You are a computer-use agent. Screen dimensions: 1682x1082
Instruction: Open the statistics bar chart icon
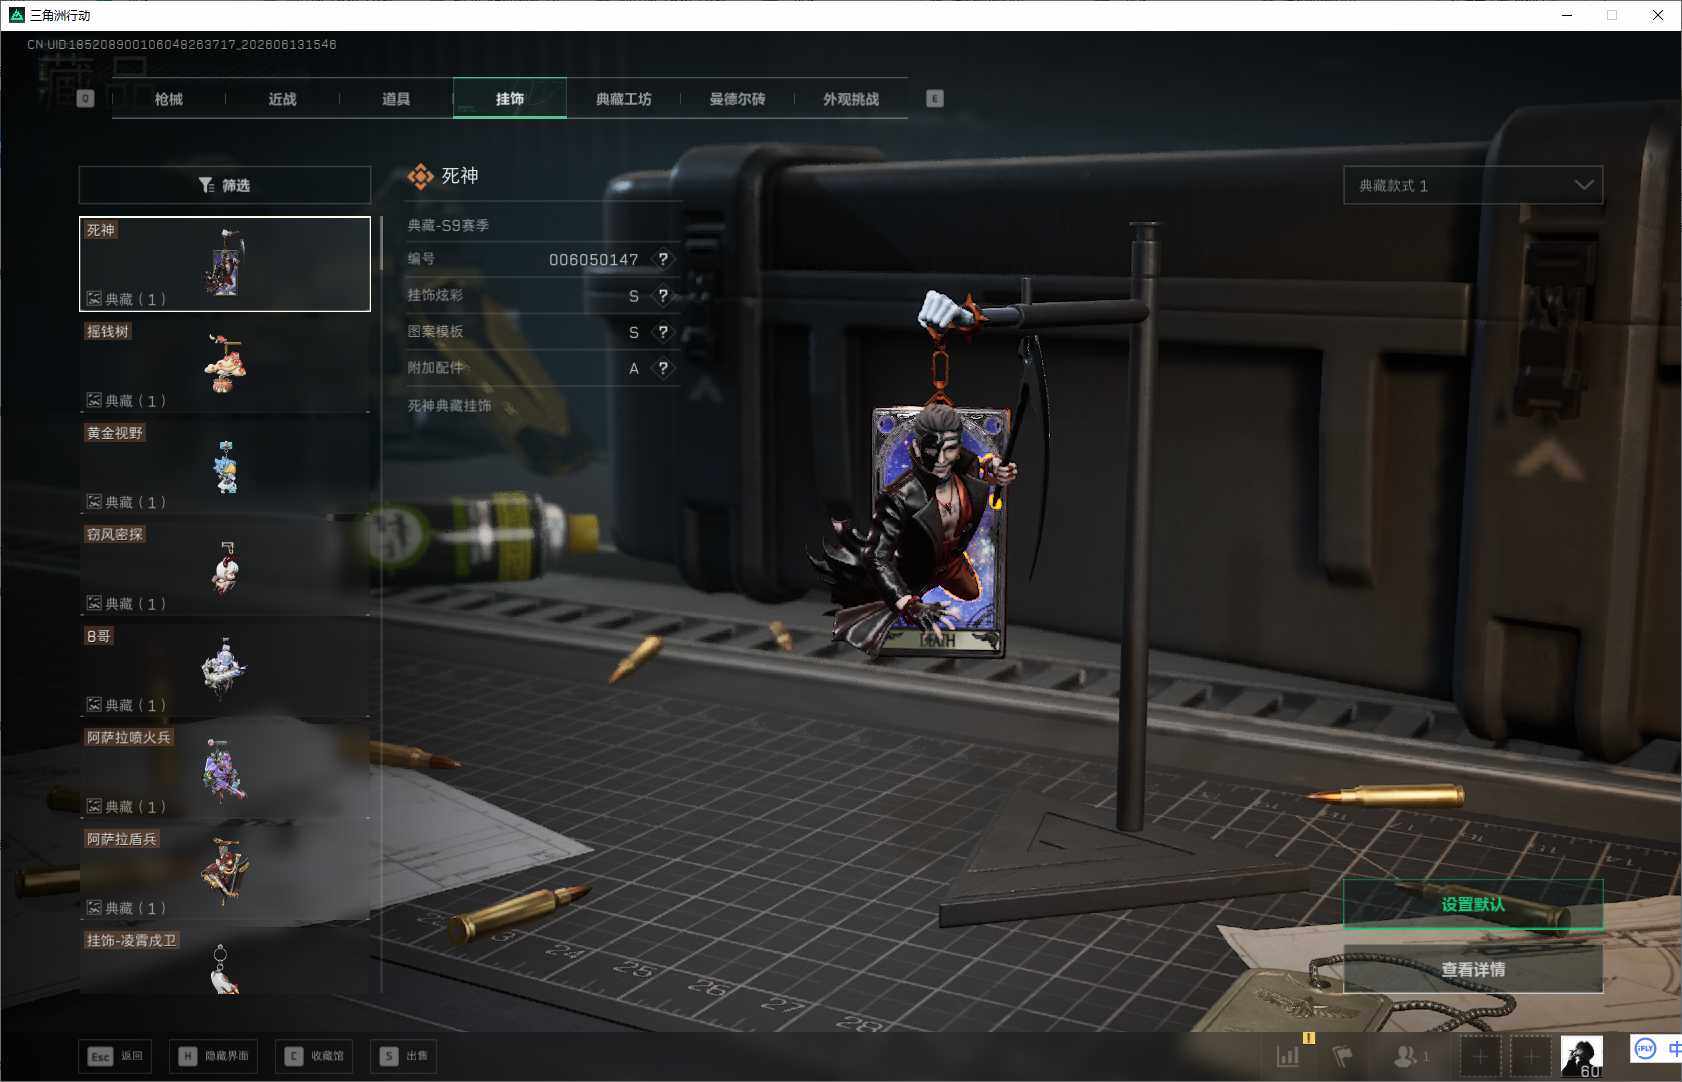point(1288,1055)
